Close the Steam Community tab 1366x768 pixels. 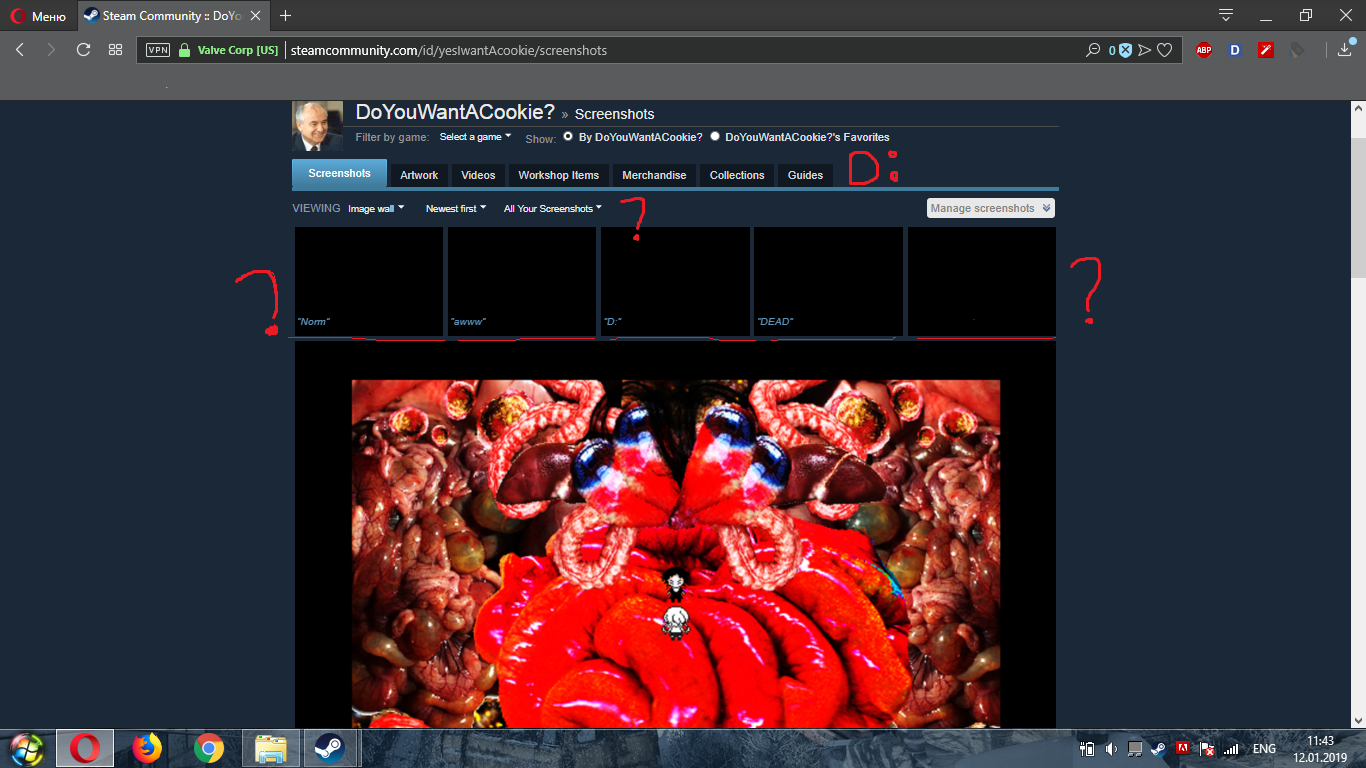(256, 16)
